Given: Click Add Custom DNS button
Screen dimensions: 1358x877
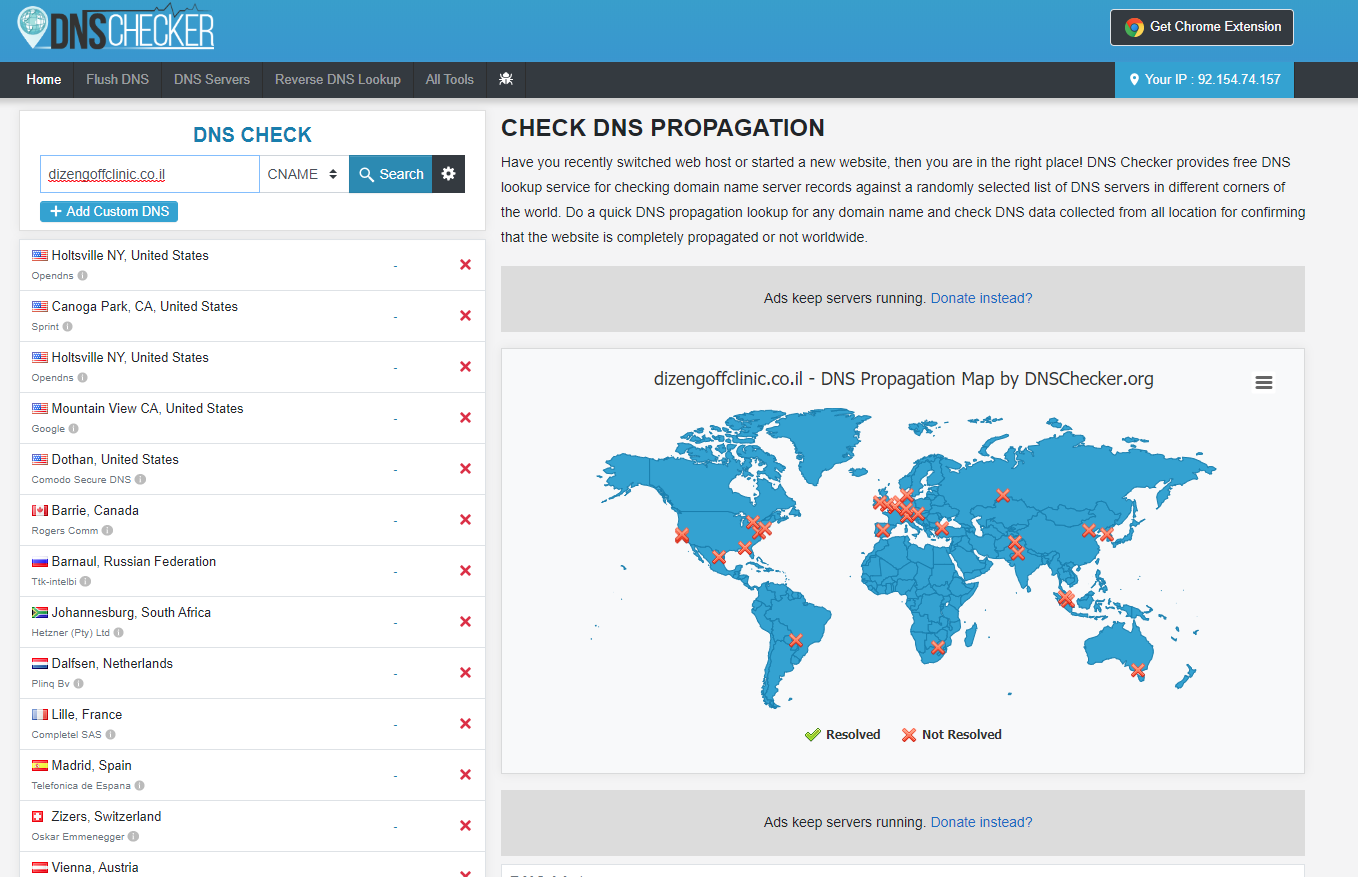Looking at the screenshot, I should [x=109, y=211].
